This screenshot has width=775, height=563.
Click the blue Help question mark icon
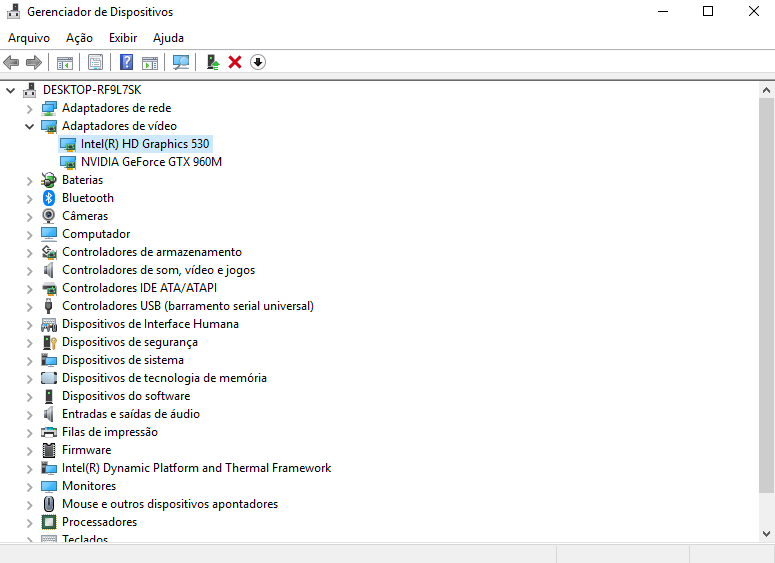point(127,62)
